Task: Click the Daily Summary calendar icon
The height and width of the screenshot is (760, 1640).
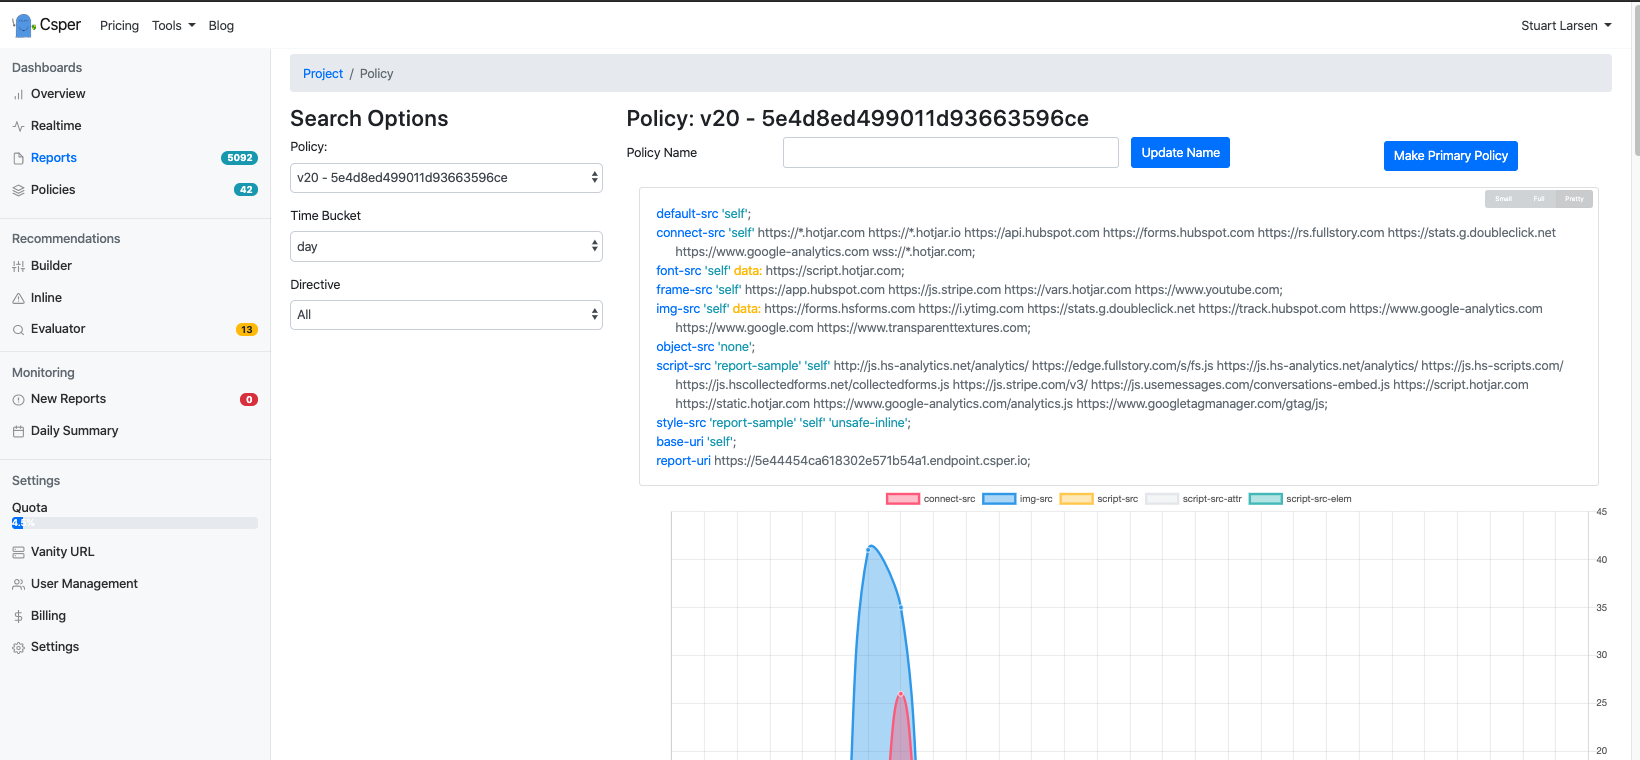Action: click(x=18, y=431)
